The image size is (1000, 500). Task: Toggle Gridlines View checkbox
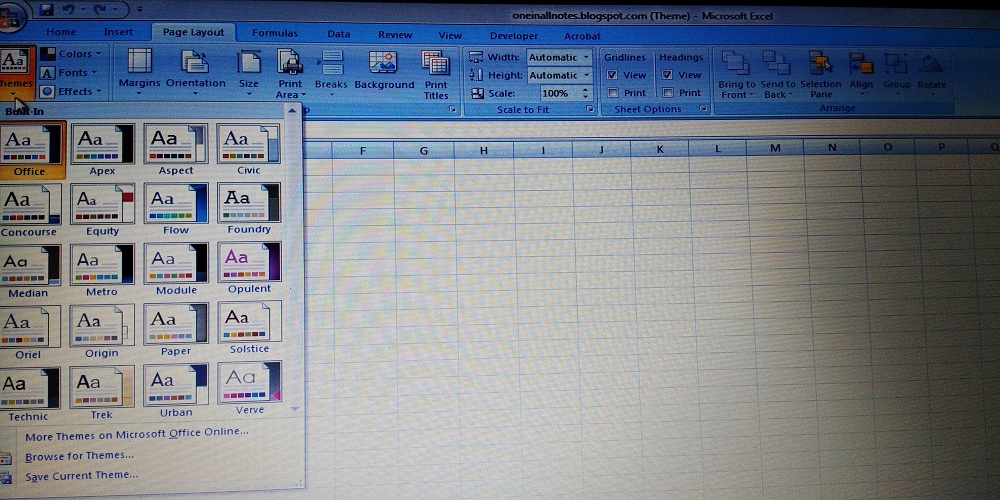[613, 75]
